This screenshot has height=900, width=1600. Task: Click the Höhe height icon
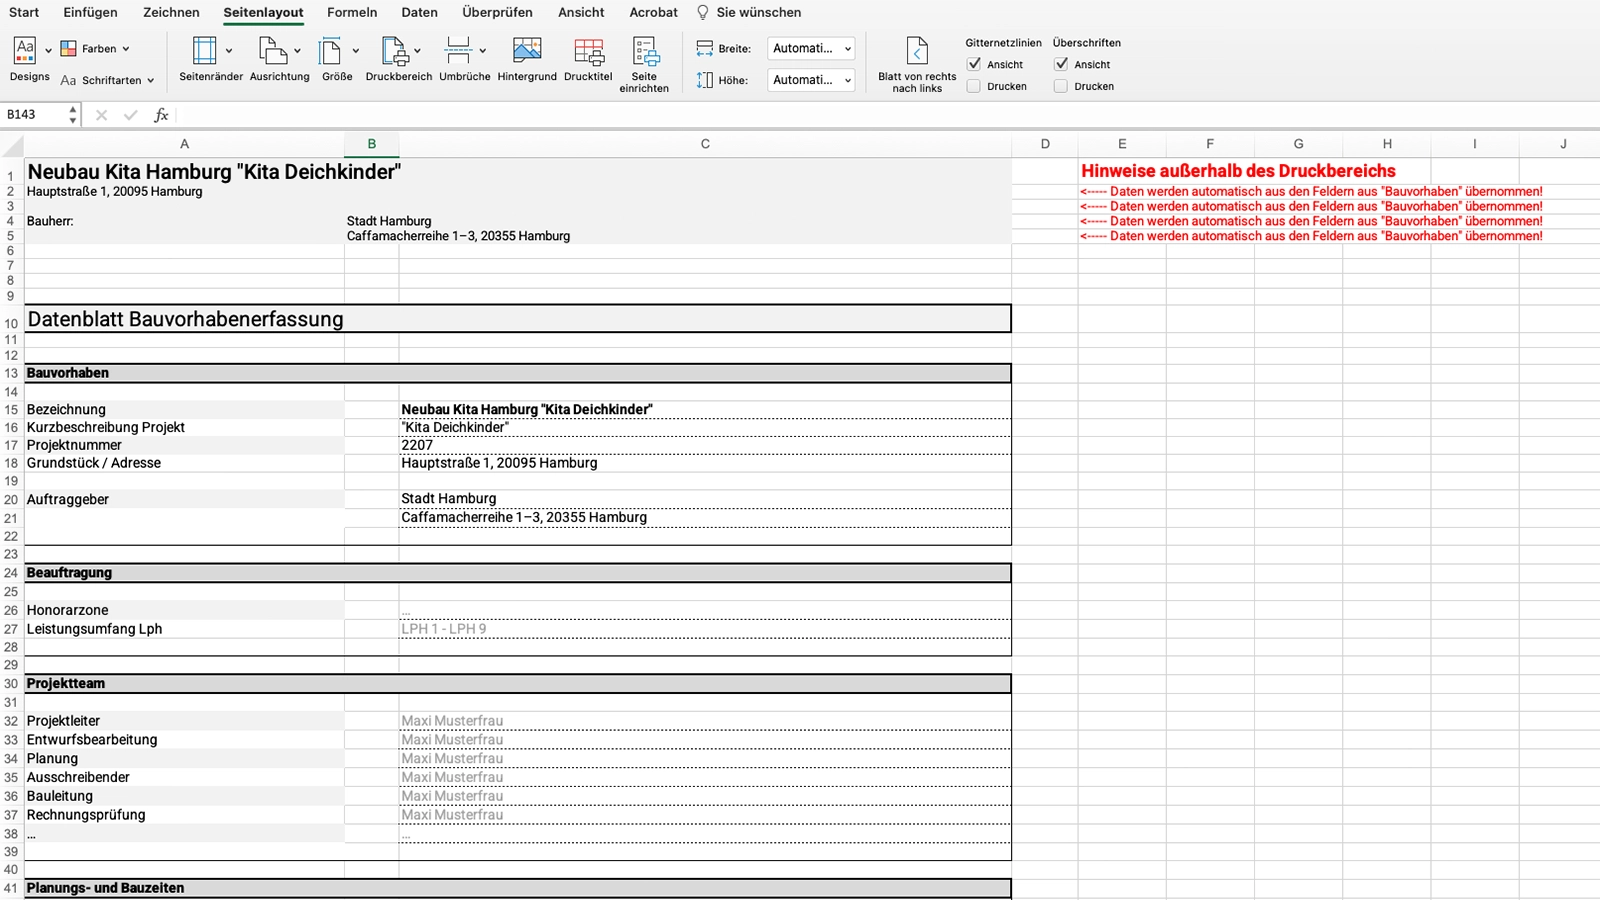pos(705,80)
